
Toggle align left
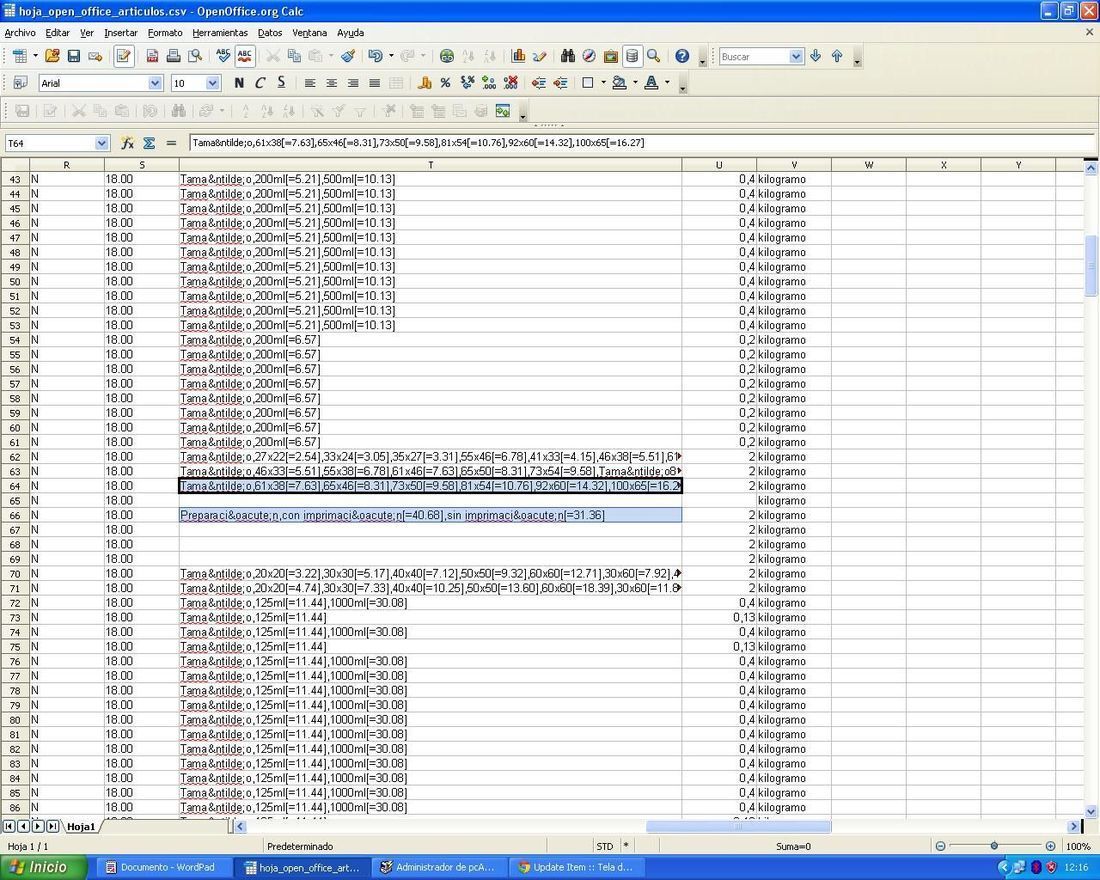309,83
